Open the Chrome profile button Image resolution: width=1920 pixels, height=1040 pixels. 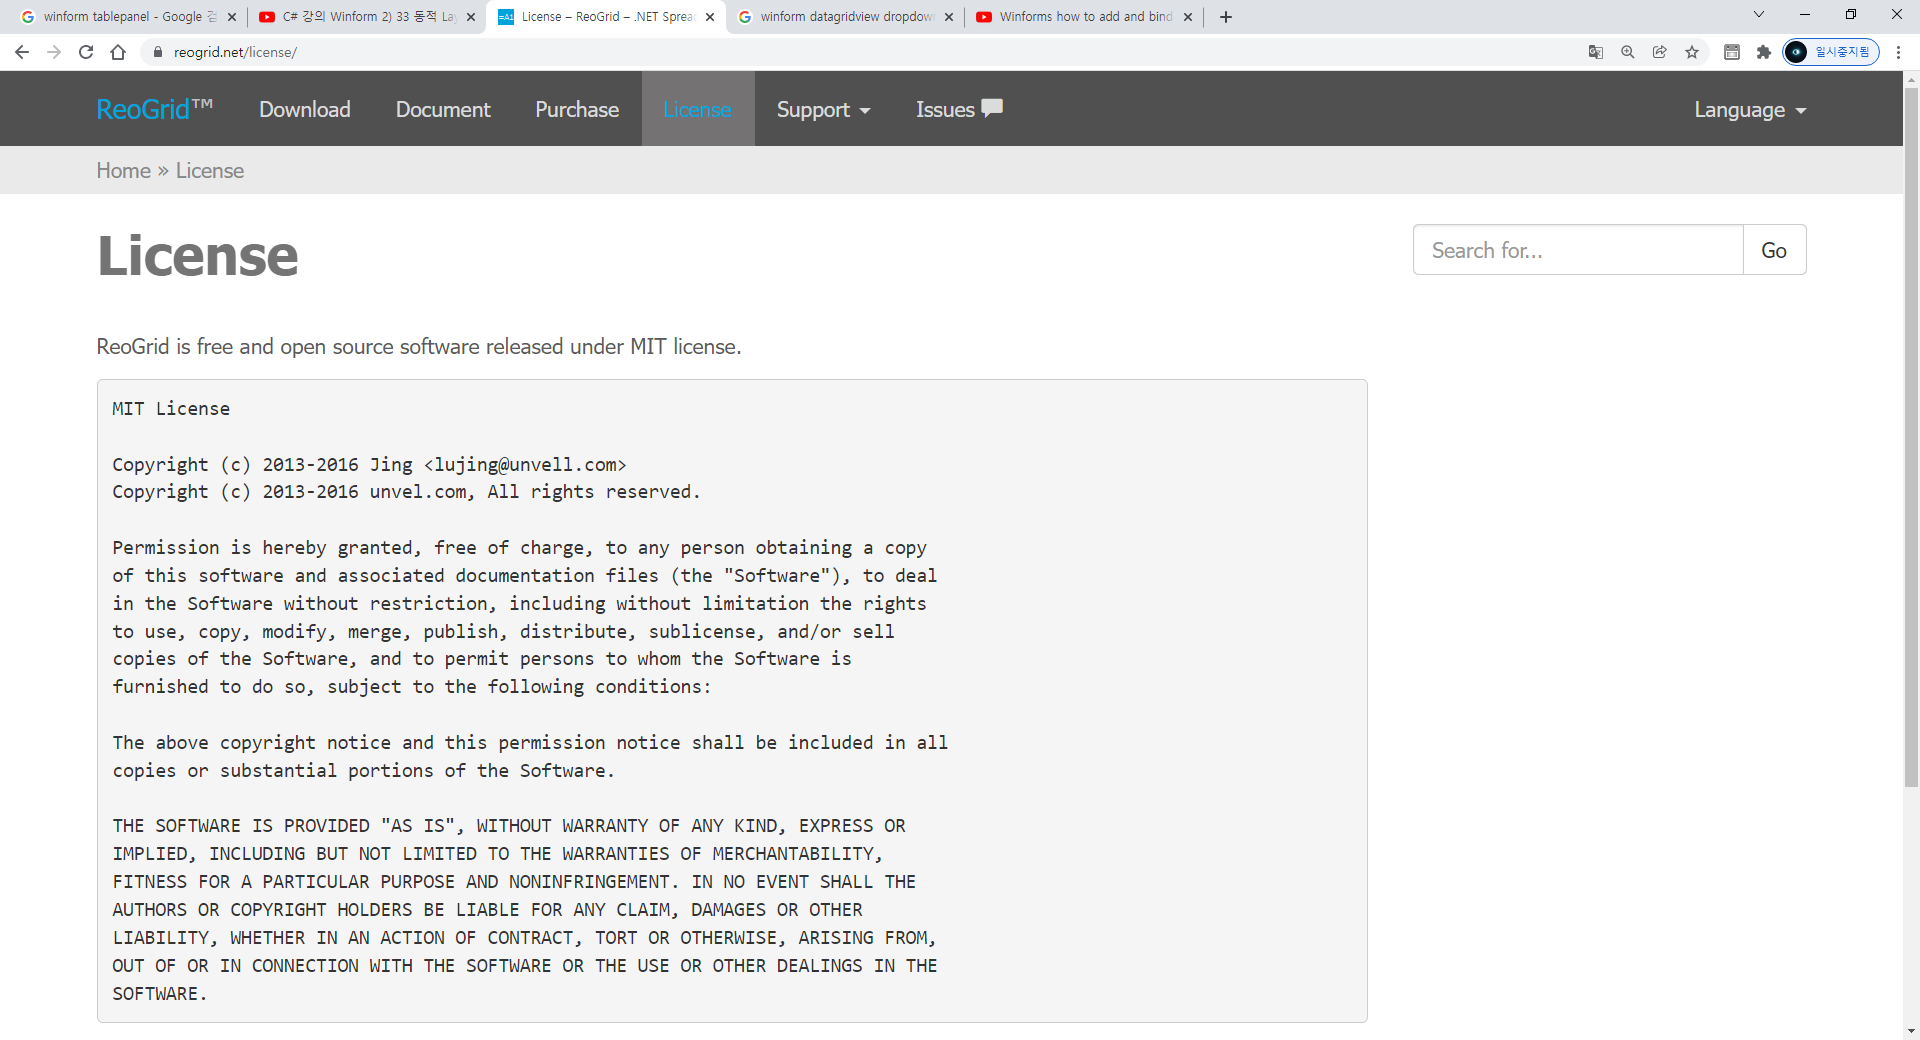point(1830,52)
